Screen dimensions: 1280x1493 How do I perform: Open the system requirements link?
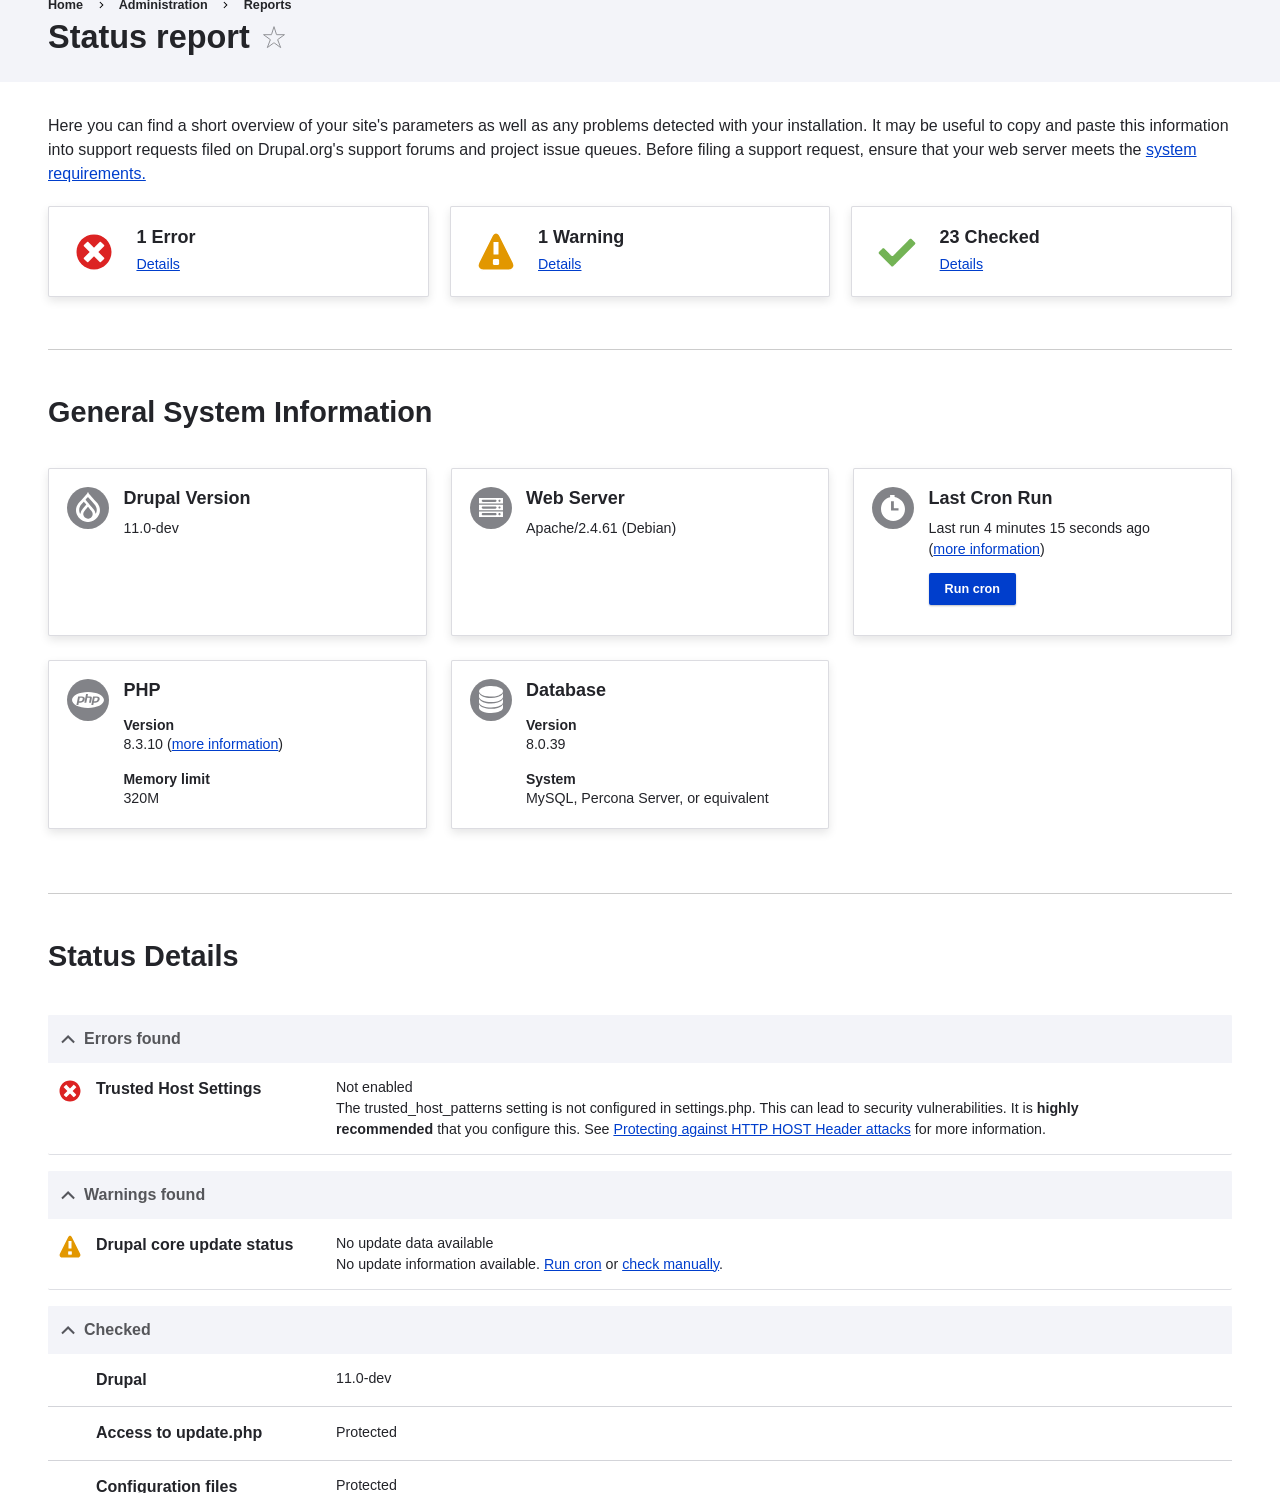pyautogui.click(x=1170, y=150)
